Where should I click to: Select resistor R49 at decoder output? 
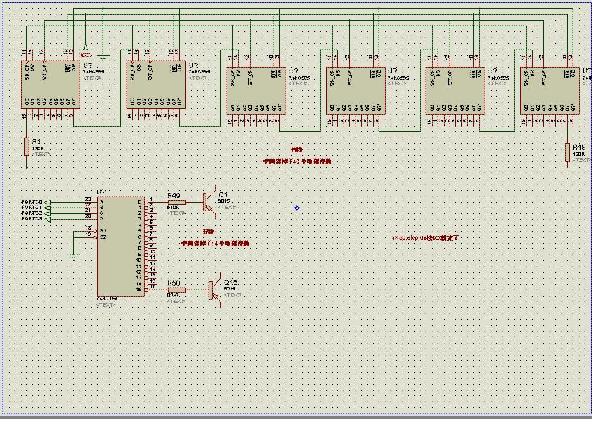[x=176, y=202]
